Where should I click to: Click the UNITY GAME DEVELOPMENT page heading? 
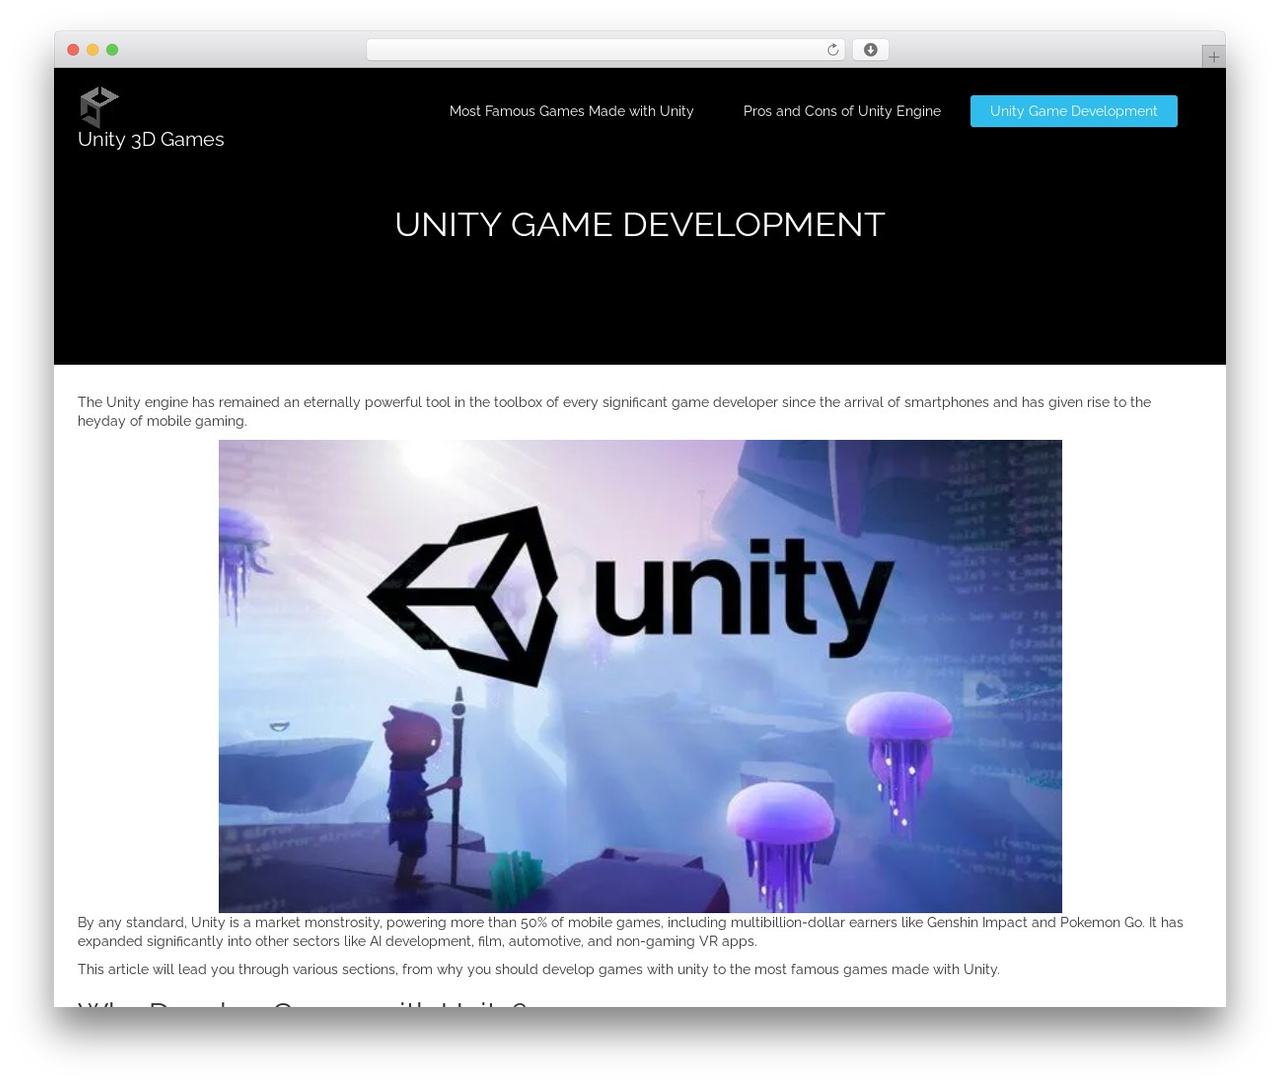[x=640, y=224]
